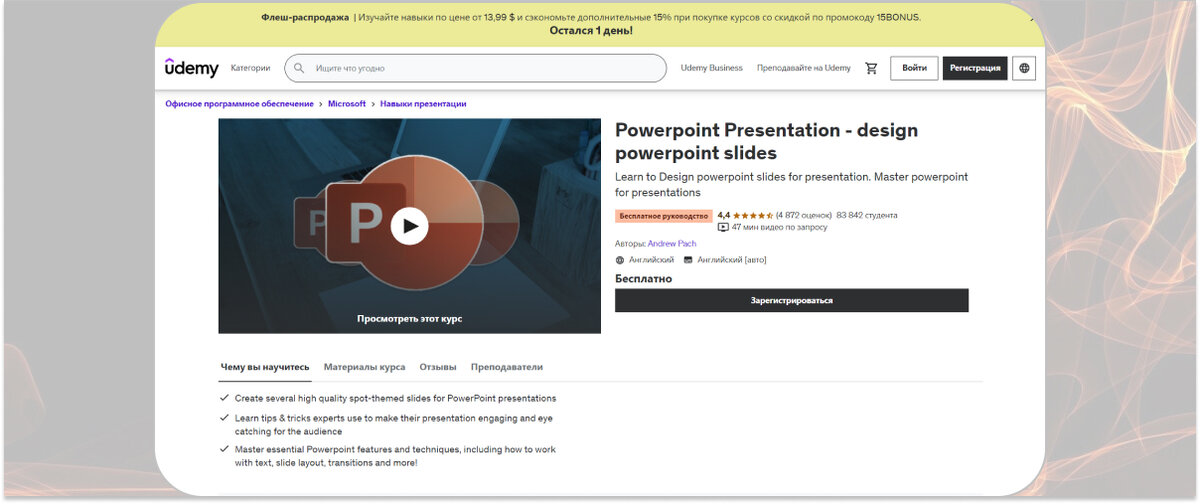
Task: Click the search magnifier icon
Action: (x=299, y=68)
